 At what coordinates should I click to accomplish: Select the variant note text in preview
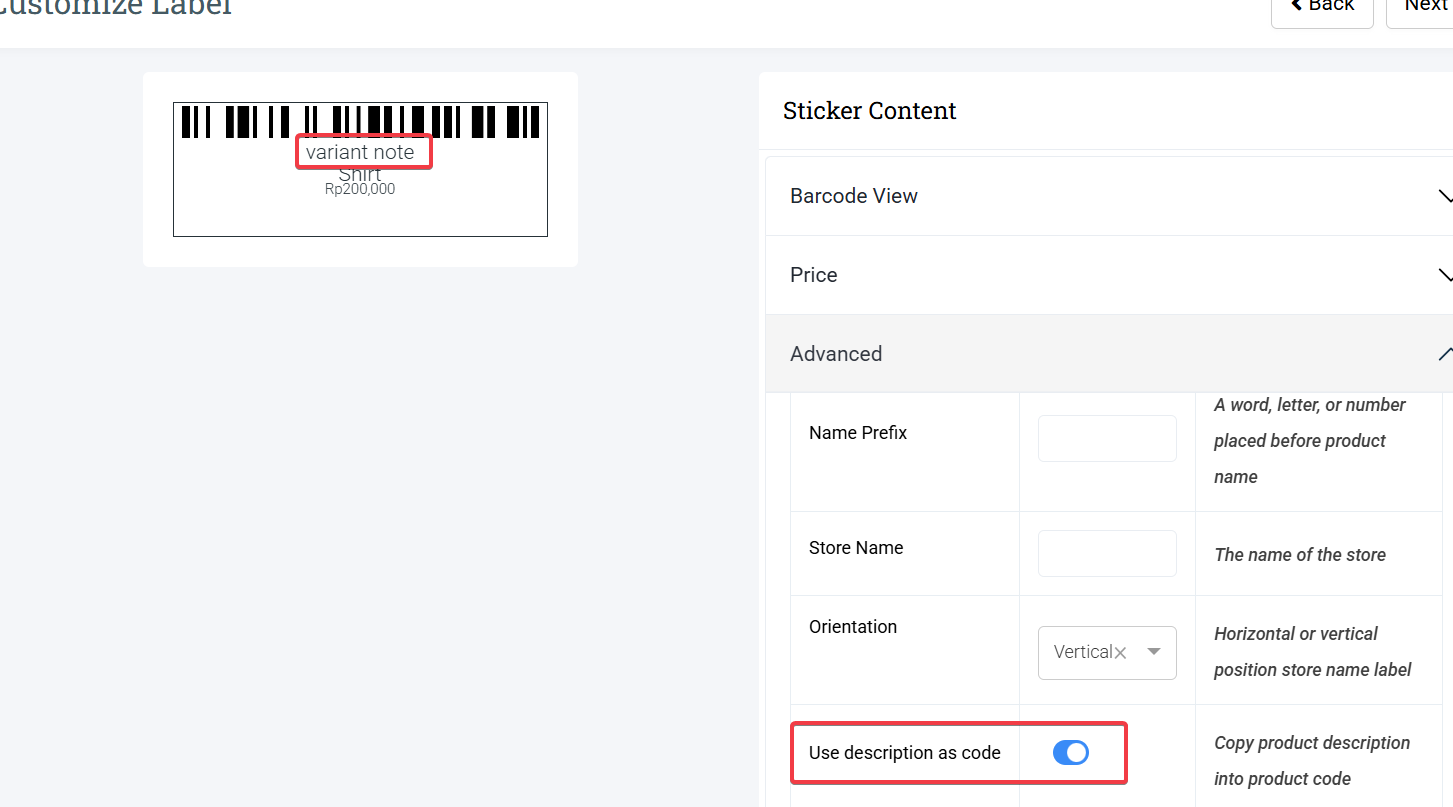pyautogui.click(x=360, y=152)
